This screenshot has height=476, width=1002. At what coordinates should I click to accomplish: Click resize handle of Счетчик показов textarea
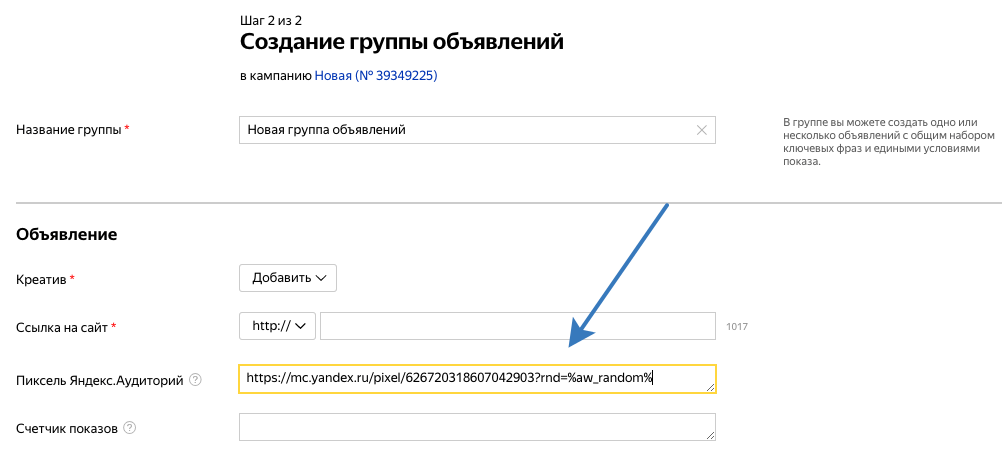pyautogui.click(x=711, y=436)
